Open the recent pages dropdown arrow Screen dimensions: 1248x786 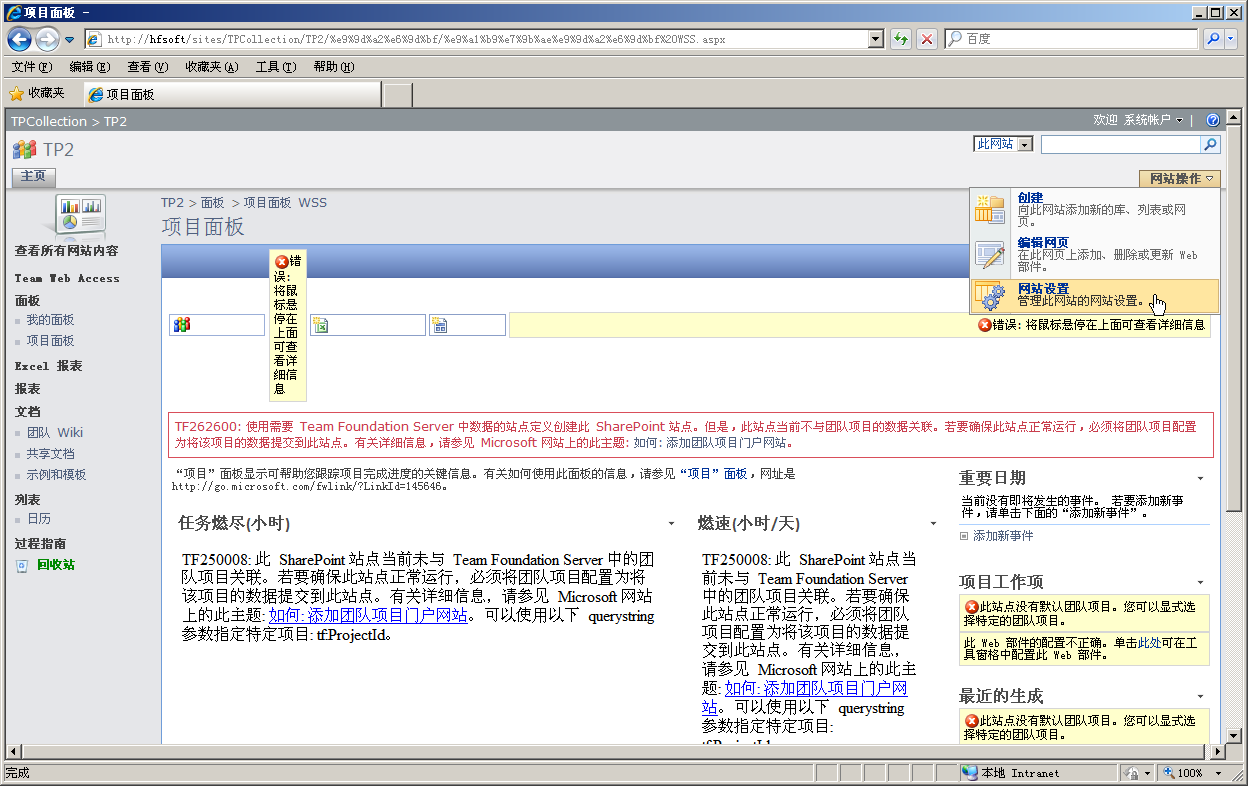click(x=69, y=40)
